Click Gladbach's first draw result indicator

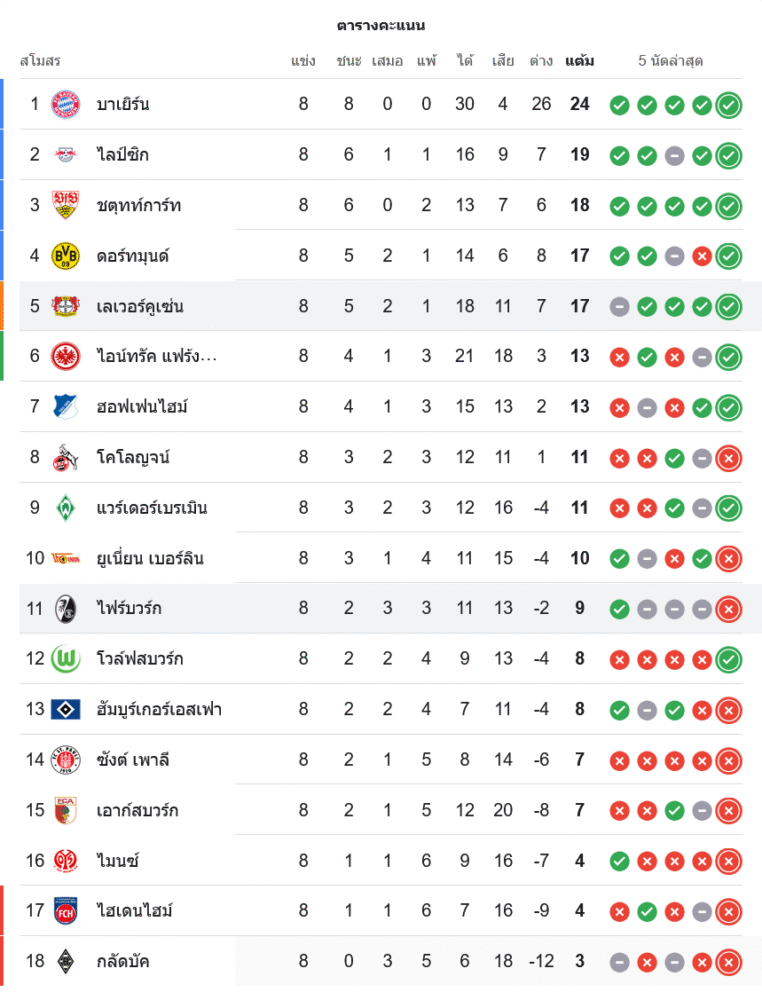[x=619, y=961]
